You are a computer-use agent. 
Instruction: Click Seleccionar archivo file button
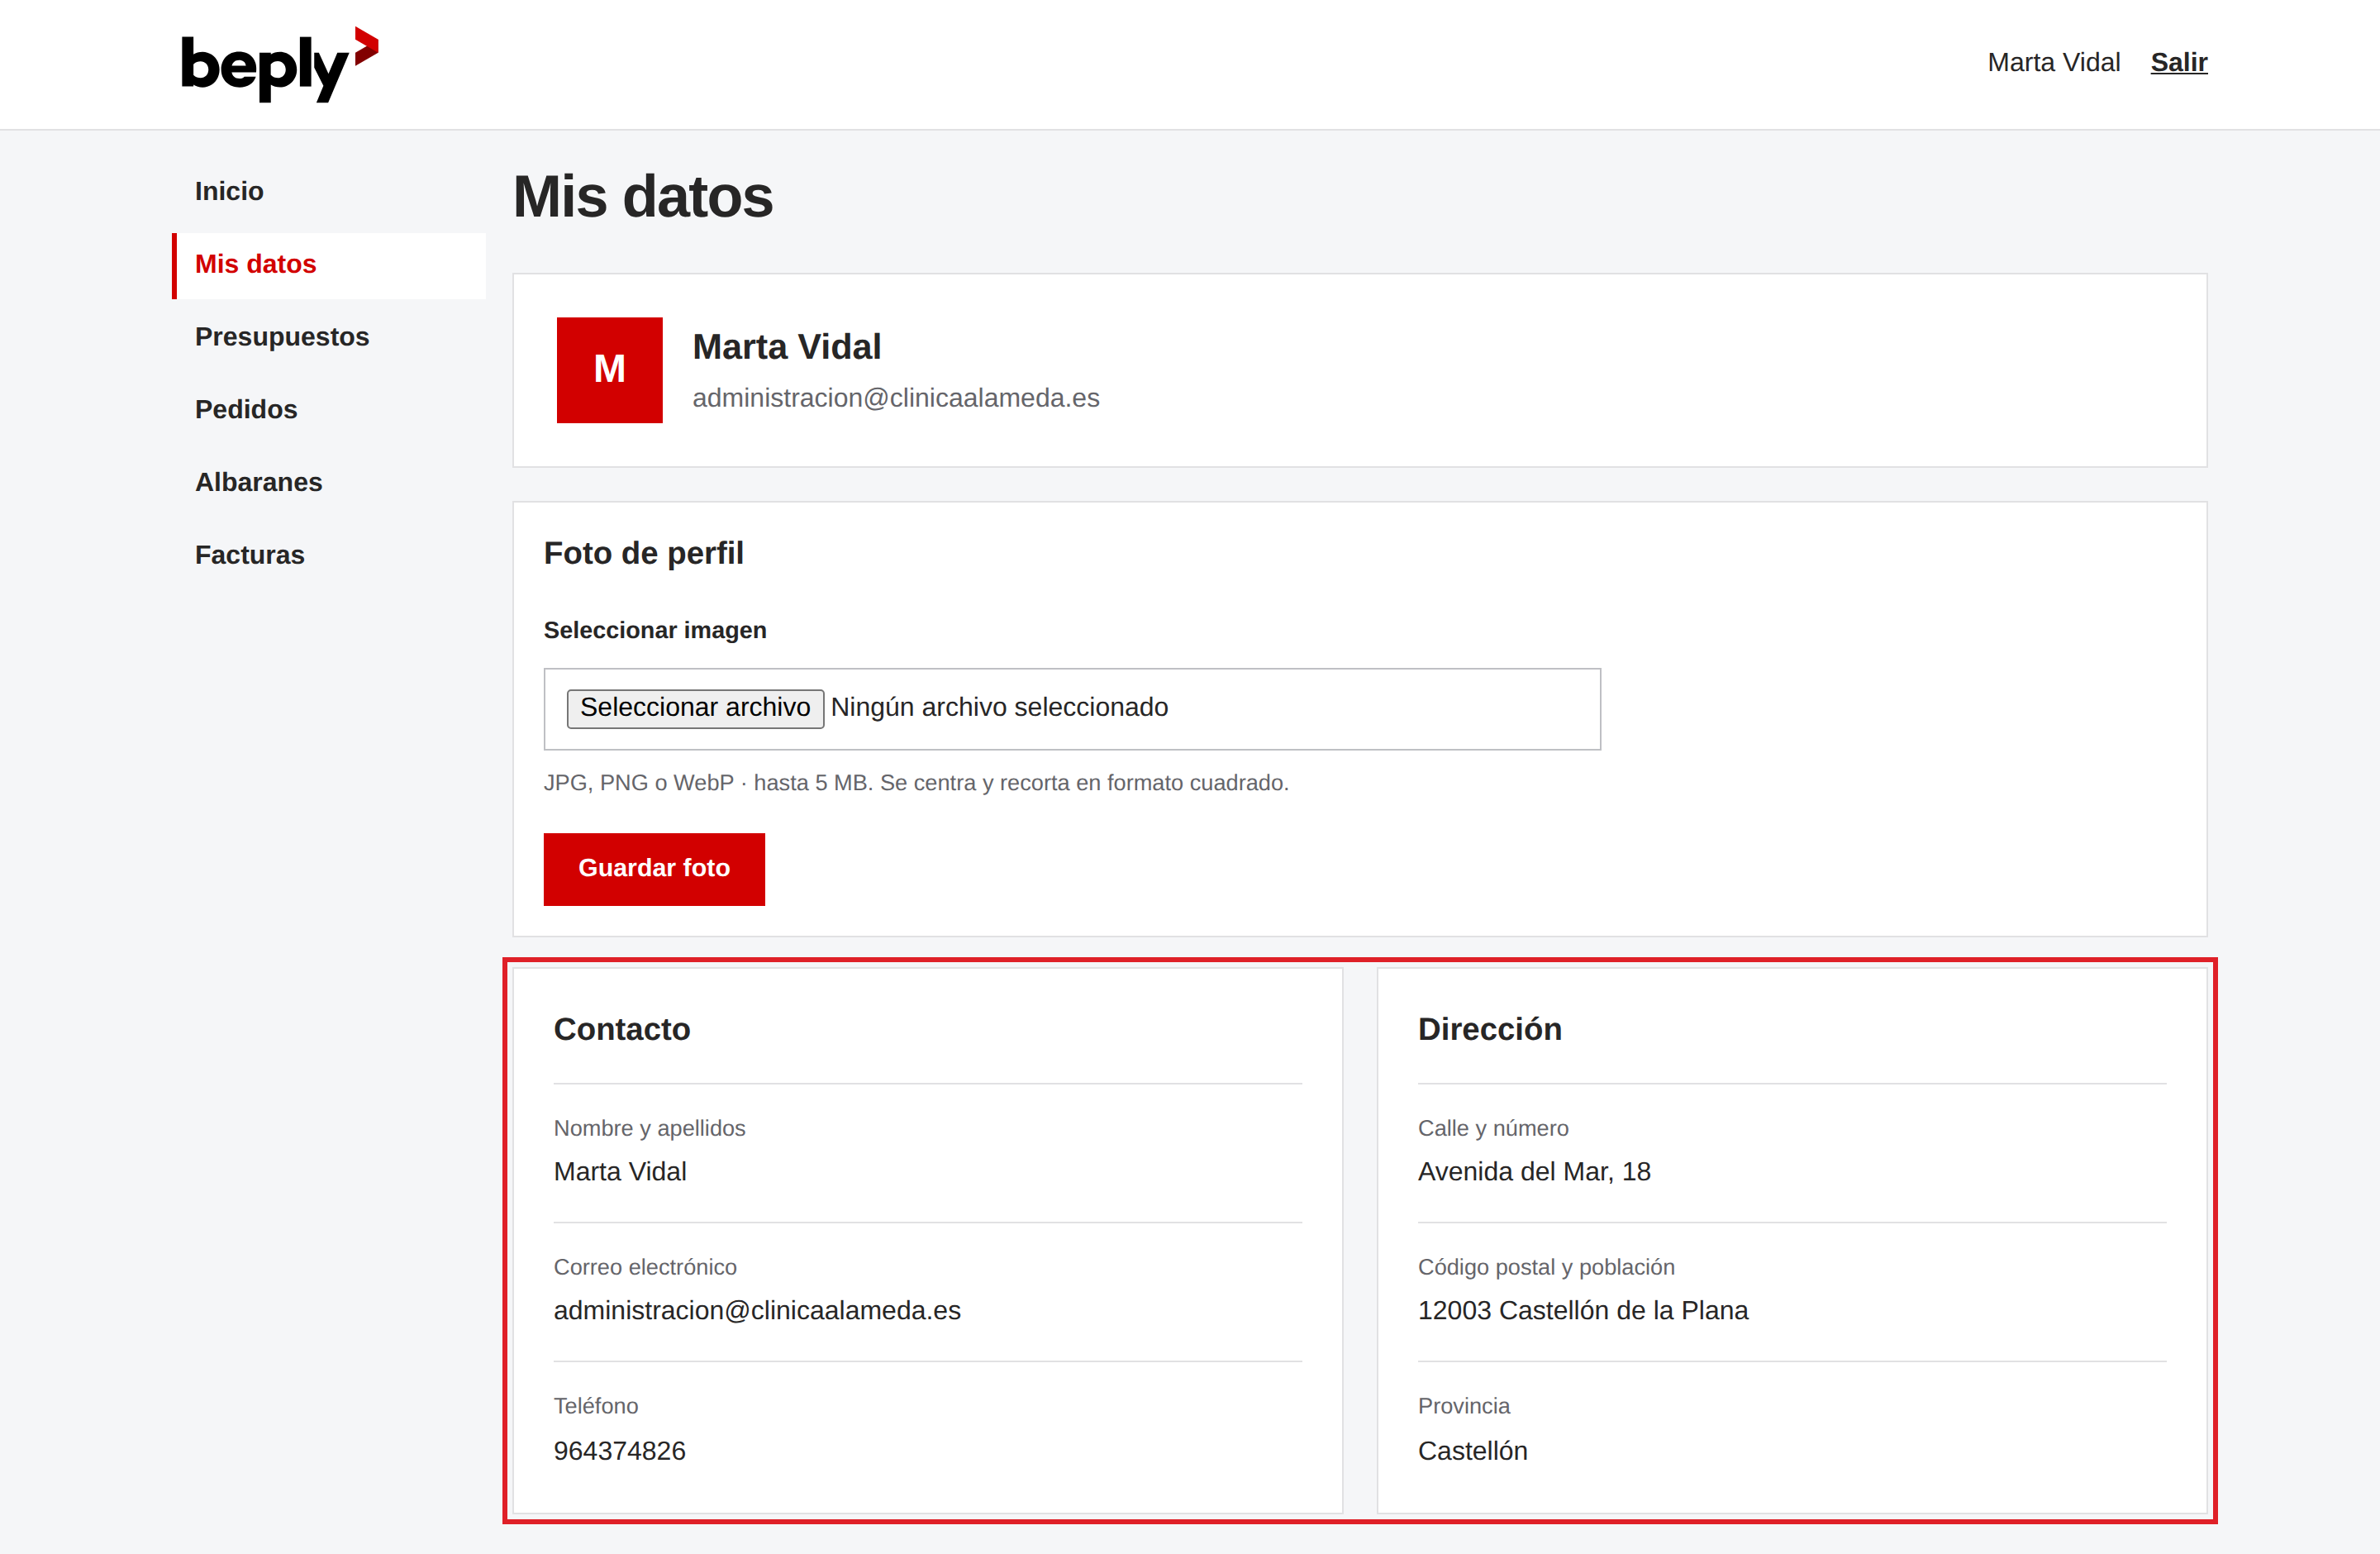(695, 708)
